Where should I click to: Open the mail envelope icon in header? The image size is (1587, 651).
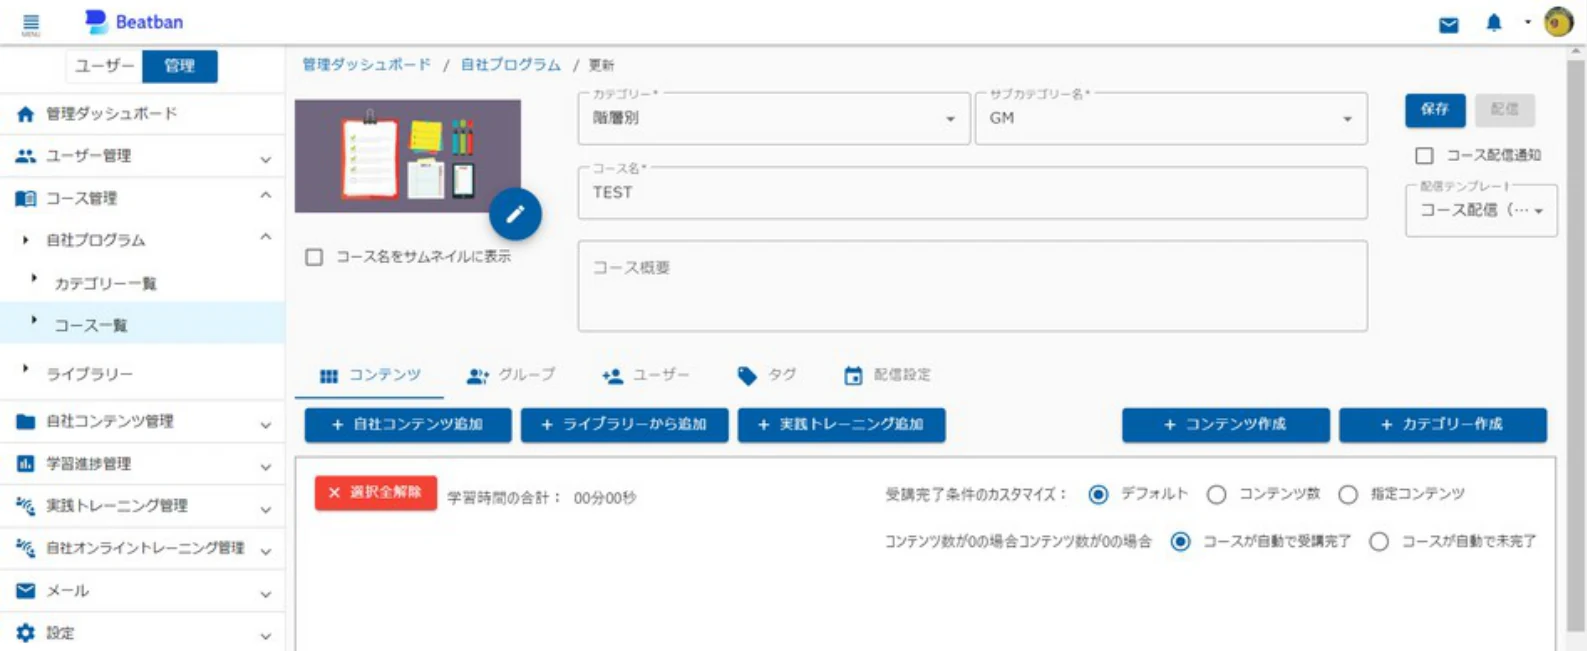tap(1448, 25)
